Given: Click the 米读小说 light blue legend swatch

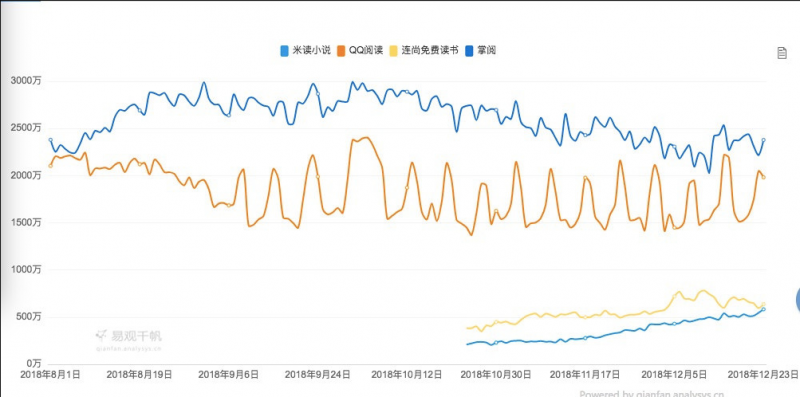Looking at the screenshot, I should point(285,51).
